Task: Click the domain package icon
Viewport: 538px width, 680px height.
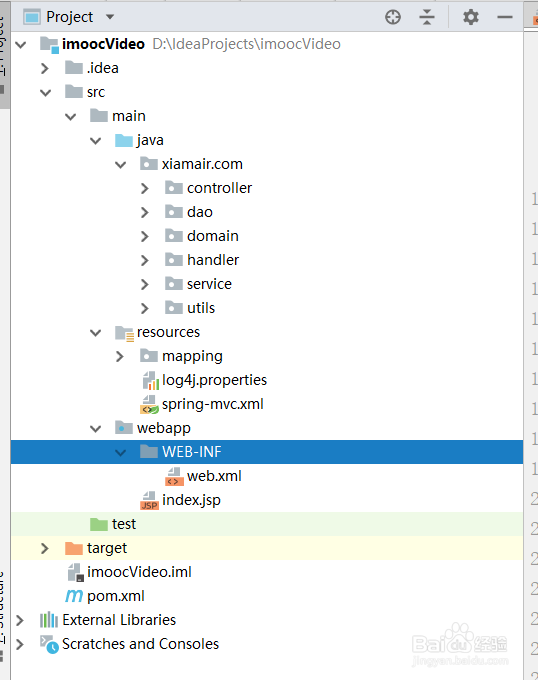Action: 174,235
